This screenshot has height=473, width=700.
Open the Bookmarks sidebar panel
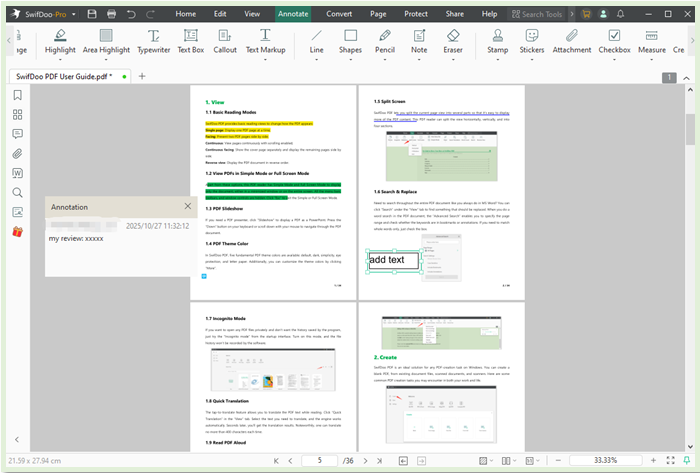(17, 95)
